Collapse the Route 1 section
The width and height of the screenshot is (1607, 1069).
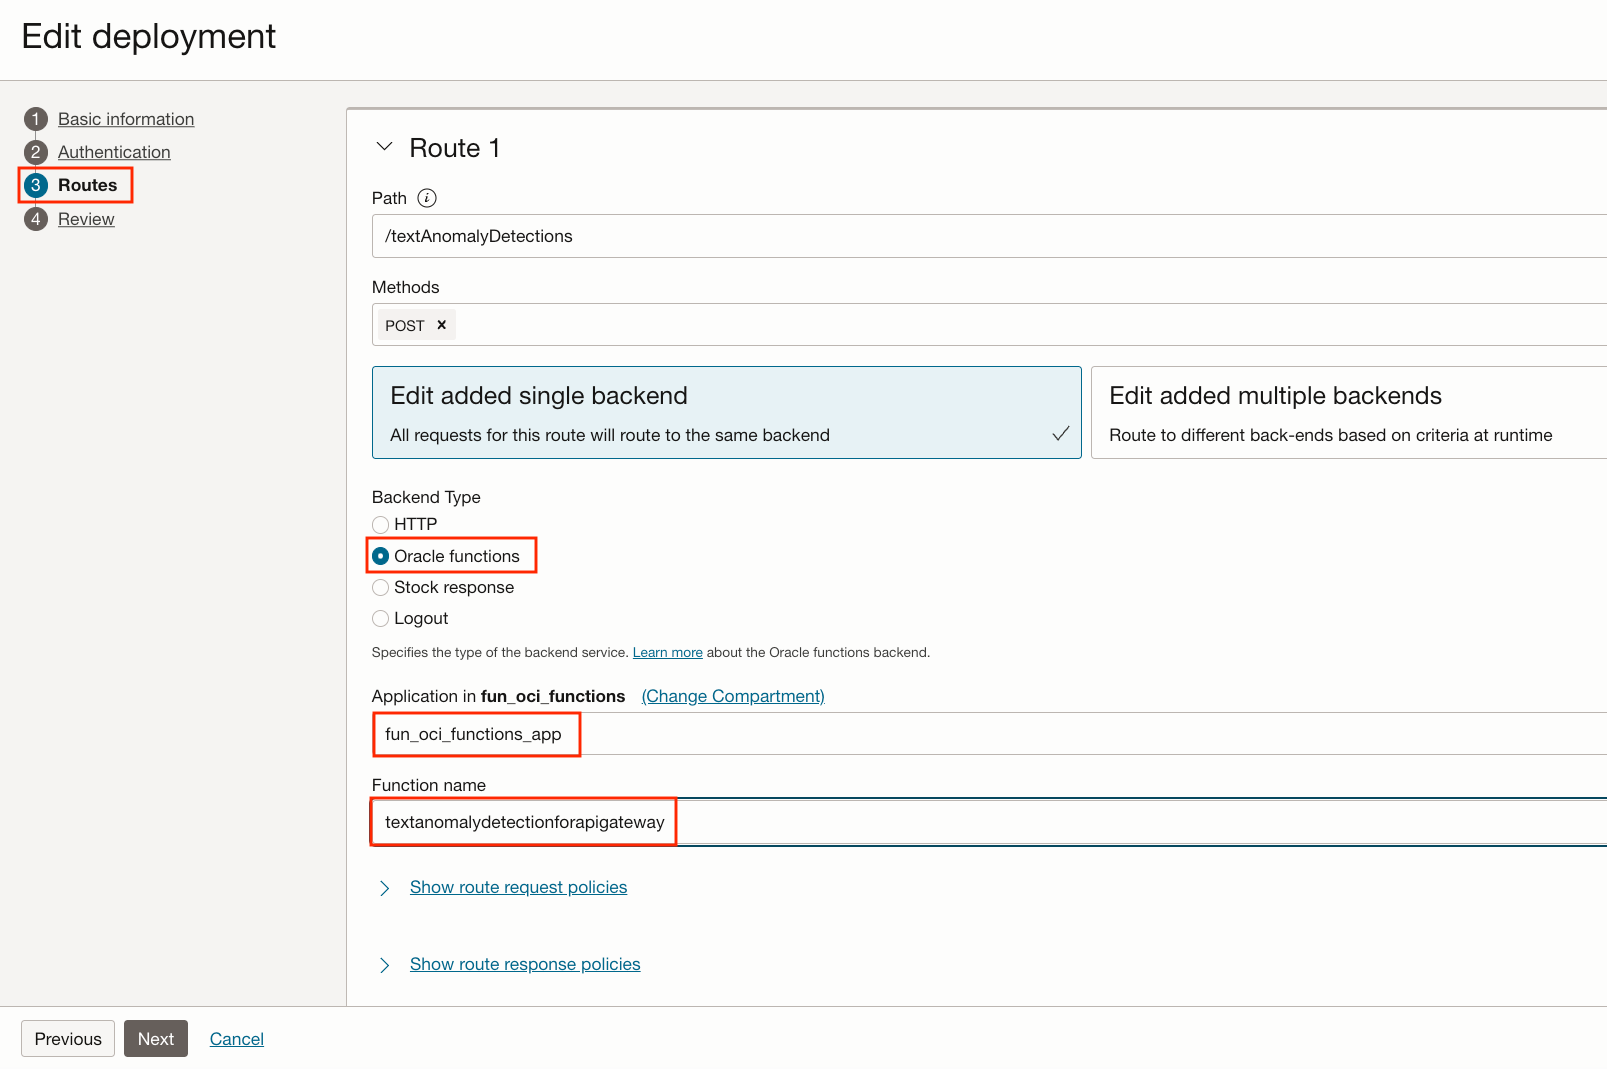point(384,147)
